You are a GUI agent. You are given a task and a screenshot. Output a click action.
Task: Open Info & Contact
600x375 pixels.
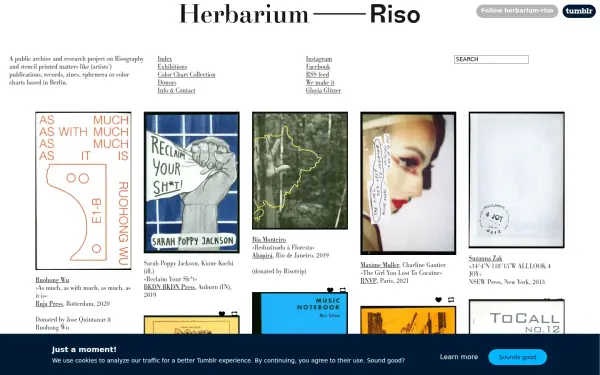tap(176, 91)
